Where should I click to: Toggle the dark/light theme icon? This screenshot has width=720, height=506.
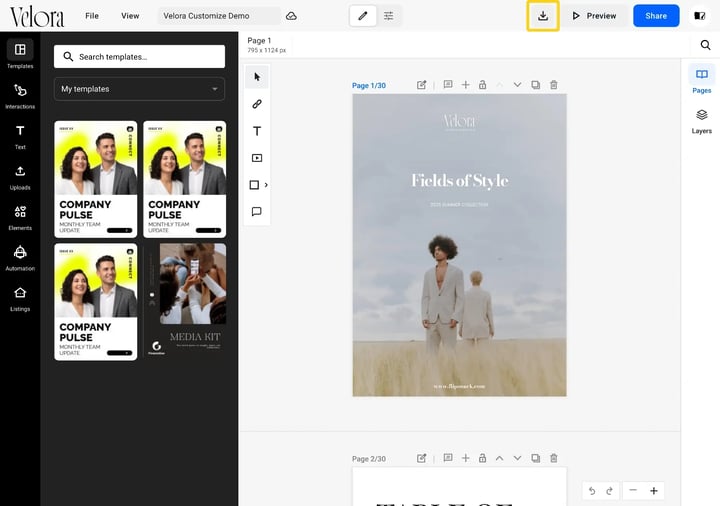pyautogui.click(x=699, y=16)
